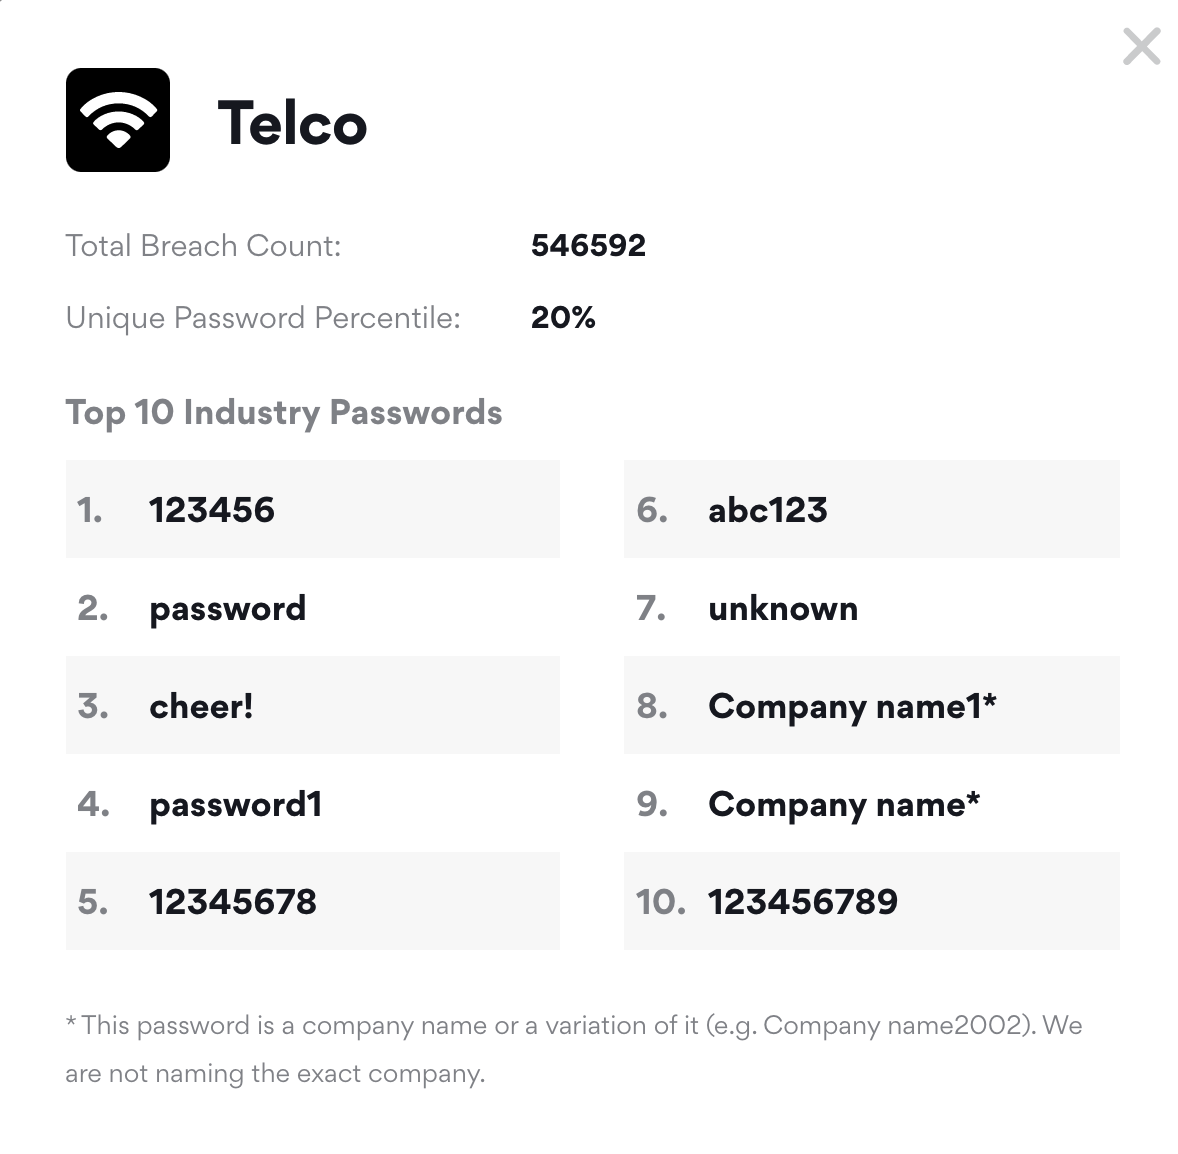Select the fourth entry password1

(x=236, y=804)
